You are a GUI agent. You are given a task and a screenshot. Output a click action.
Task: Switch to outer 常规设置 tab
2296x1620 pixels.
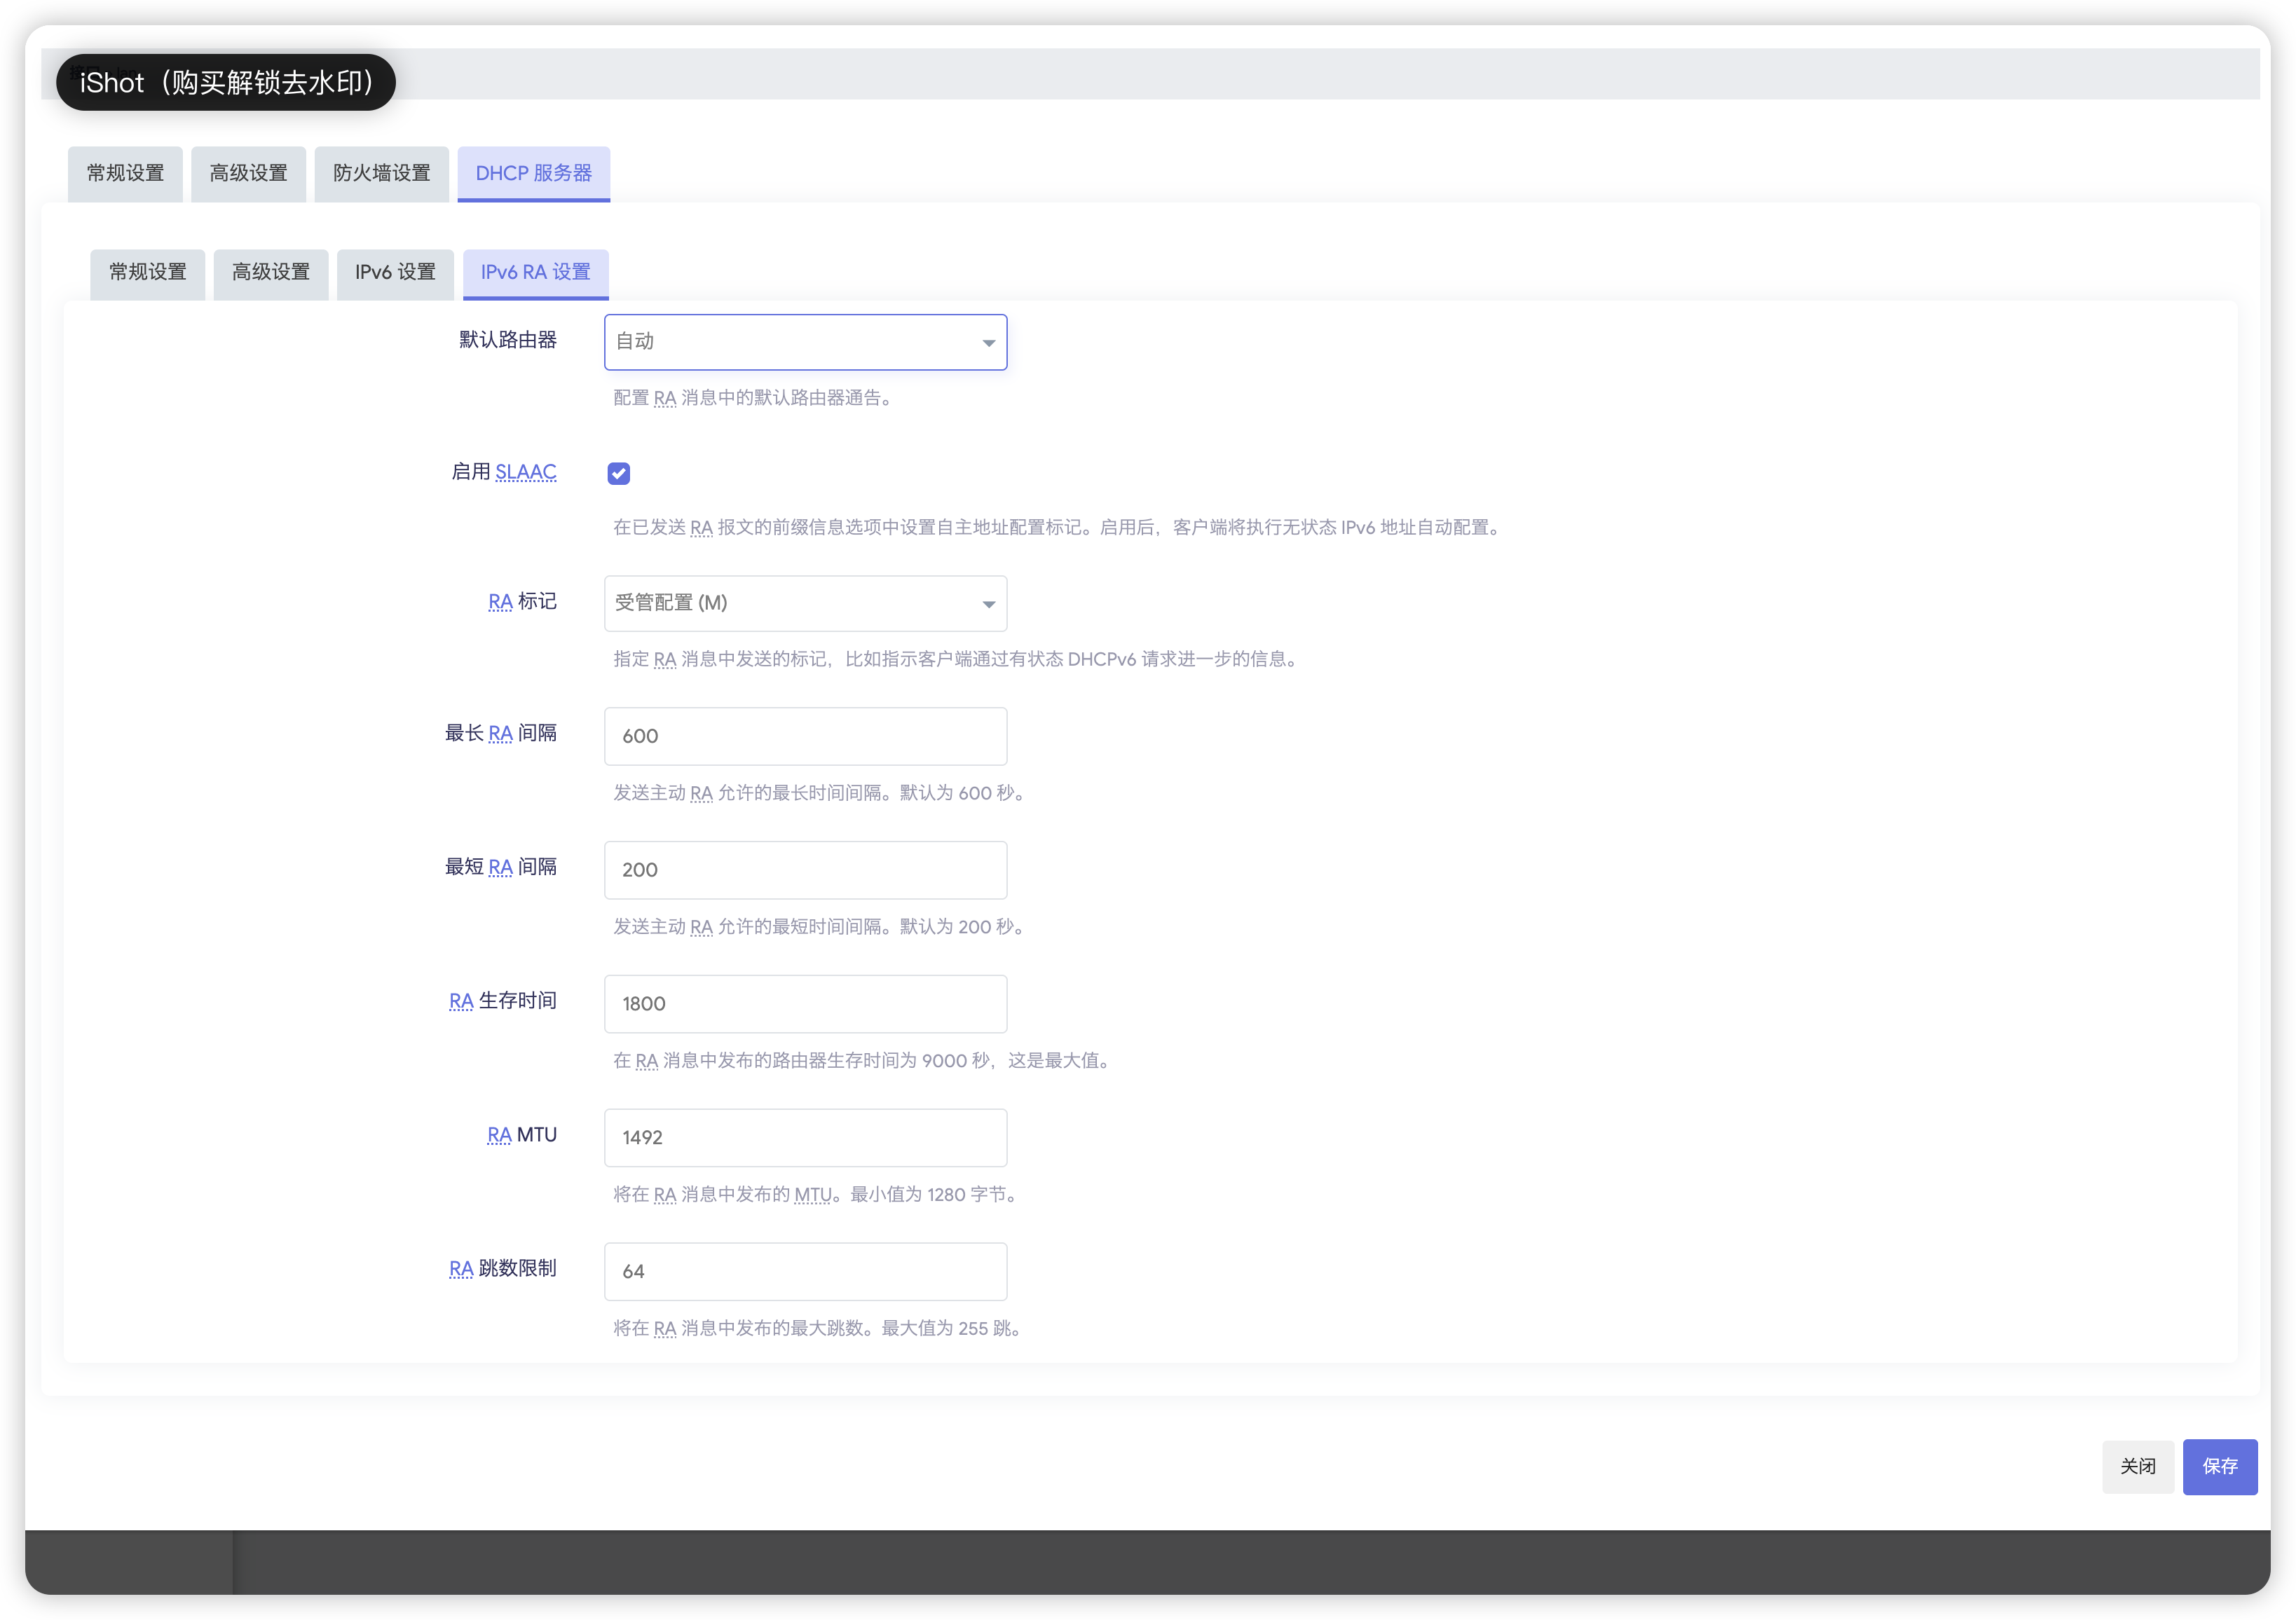pos(125,174)
